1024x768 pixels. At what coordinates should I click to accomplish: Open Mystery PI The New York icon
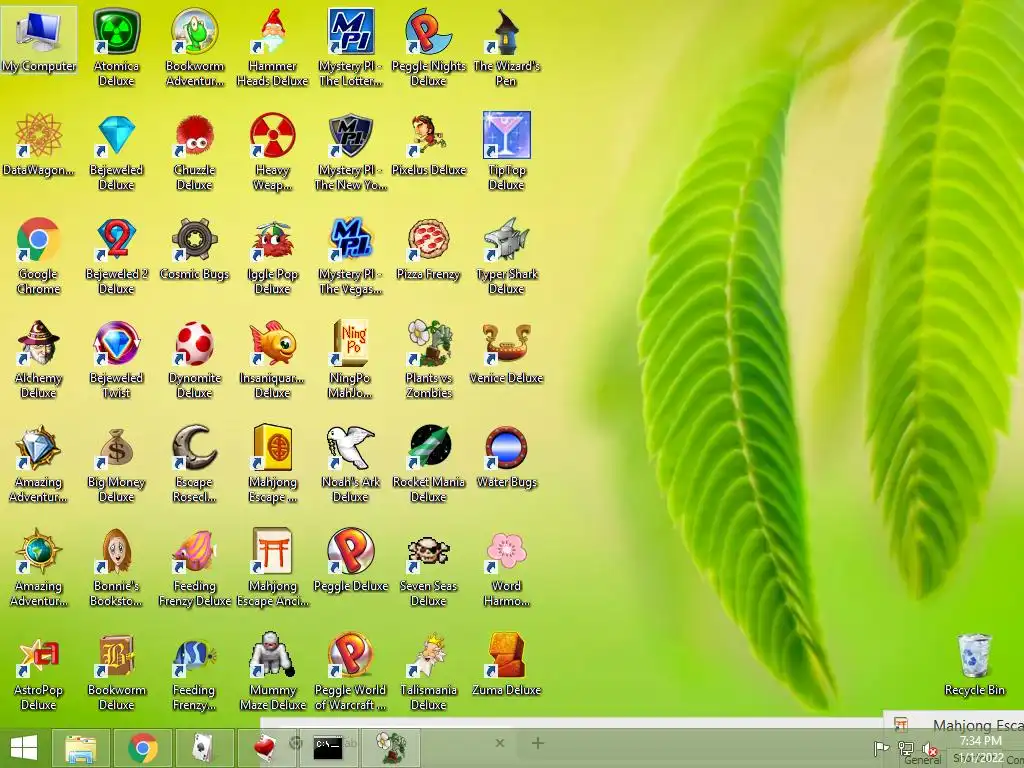coord(351,152)
